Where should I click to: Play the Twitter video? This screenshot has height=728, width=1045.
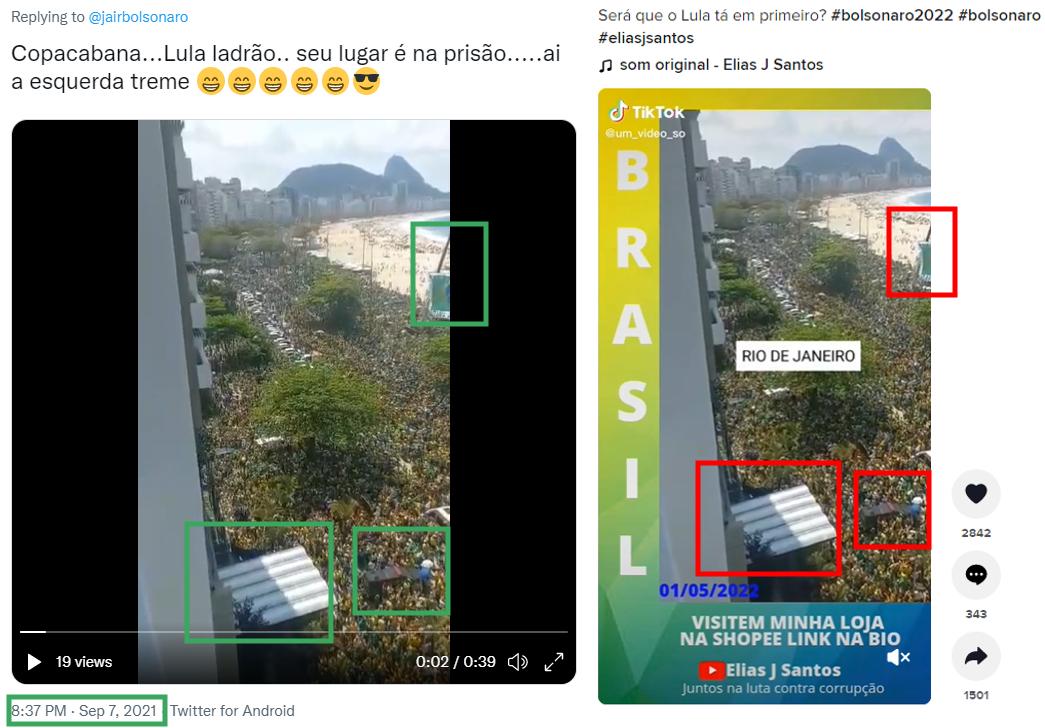coord(34,662)
